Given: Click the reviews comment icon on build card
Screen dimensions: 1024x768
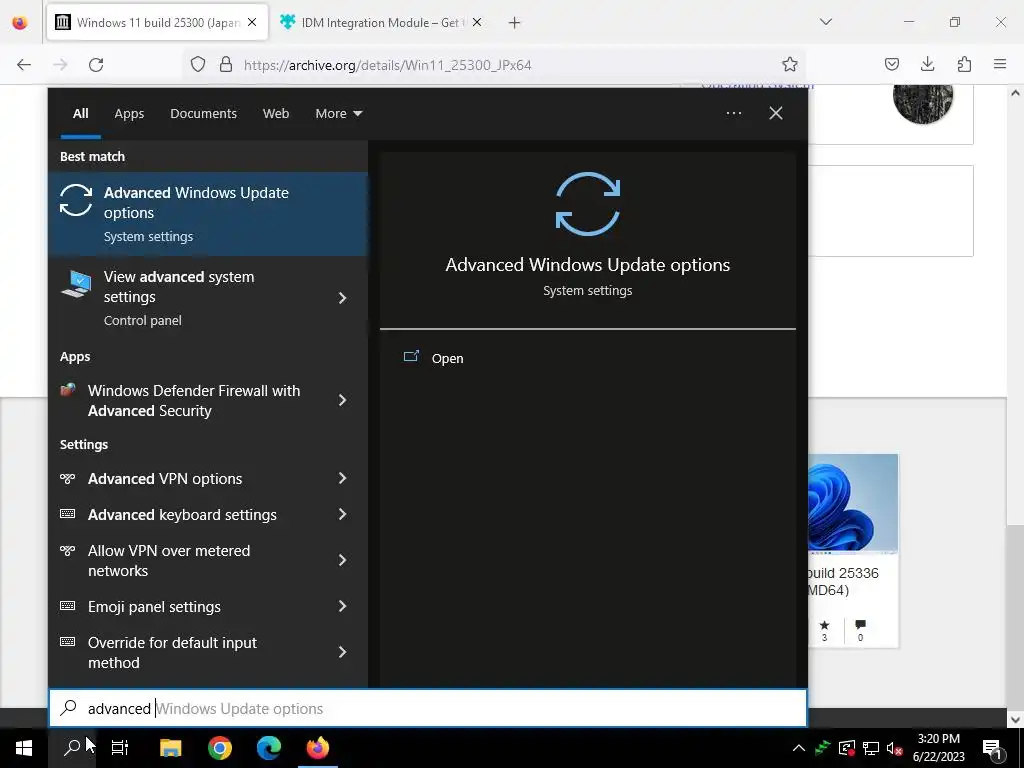Looking at the screenshot, I should coord(860,625).
